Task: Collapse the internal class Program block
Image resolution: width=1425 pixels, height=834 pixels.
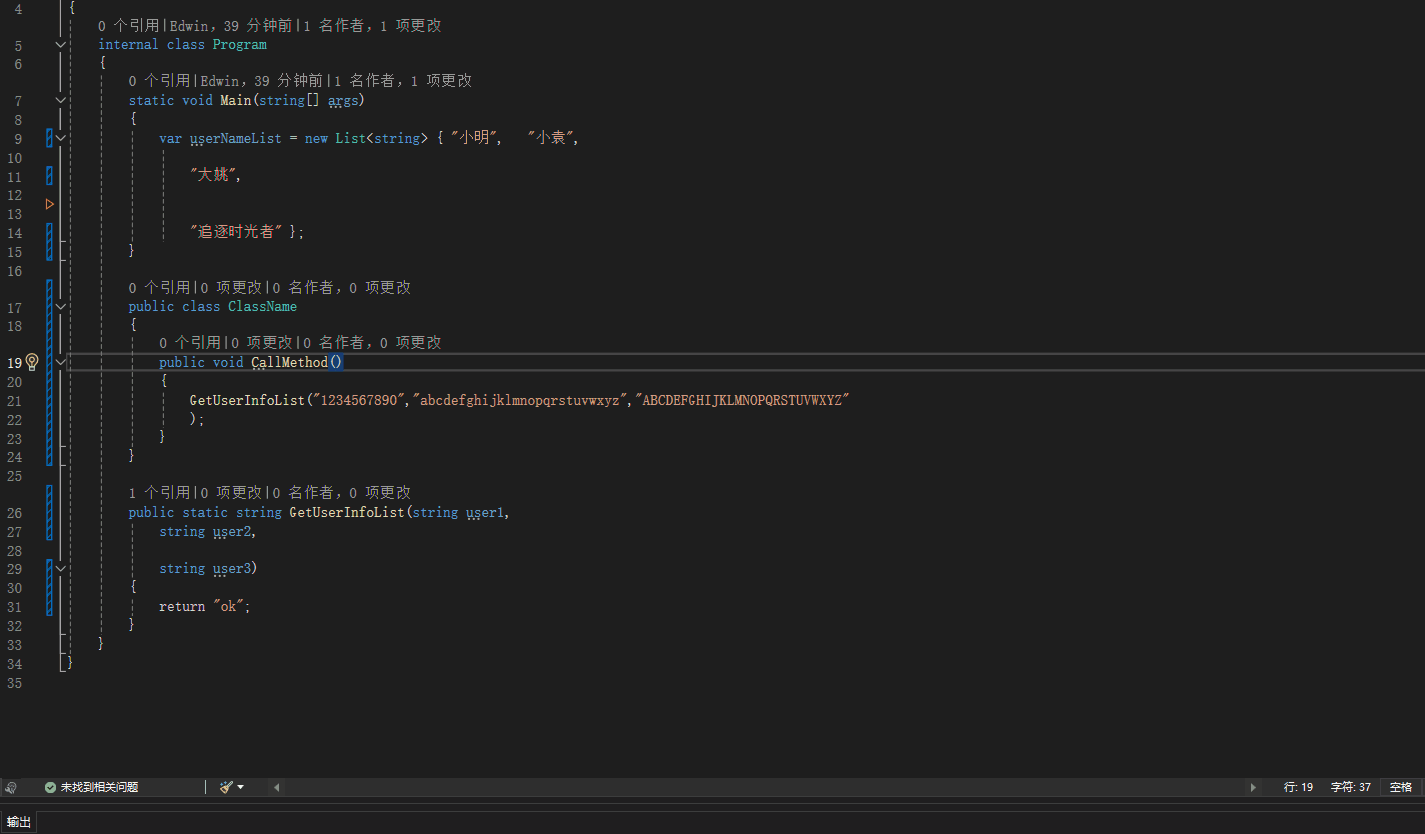Action: tap(61, 45)
